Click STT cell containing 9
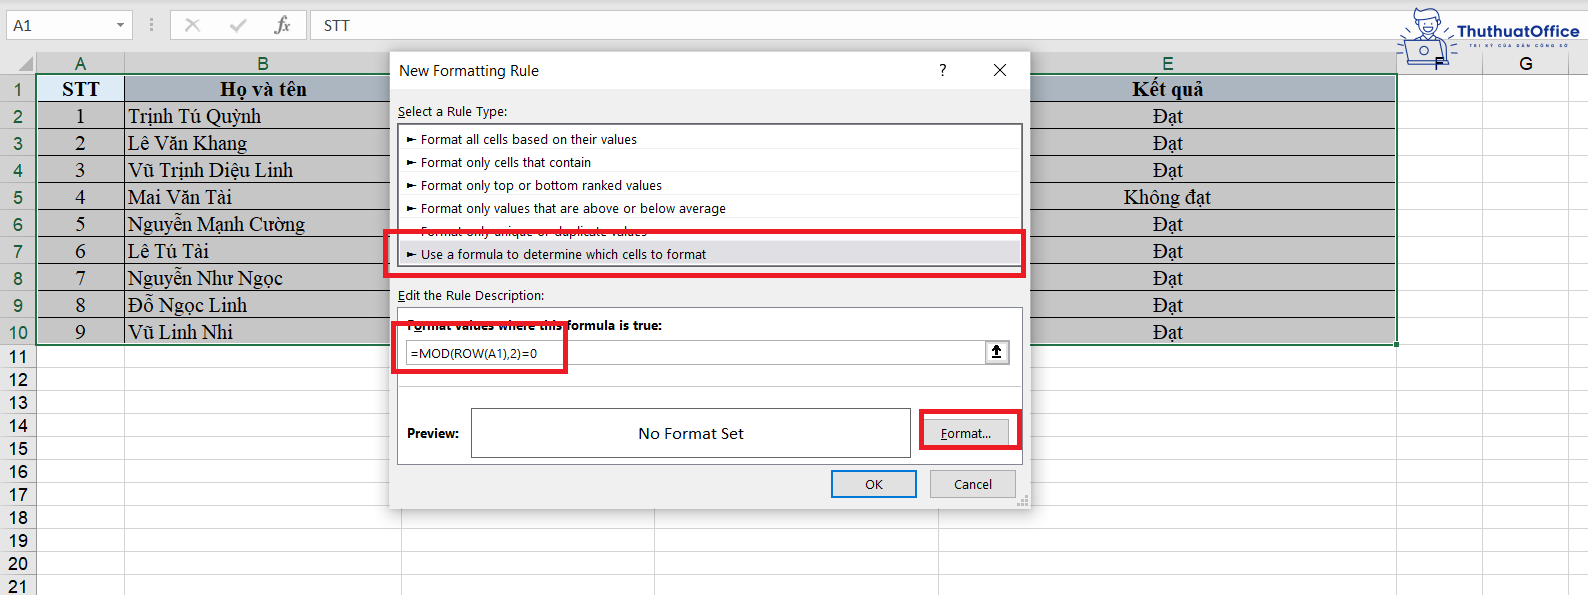The width and height of the screenshot is (1588, 595). pos(81,332)
